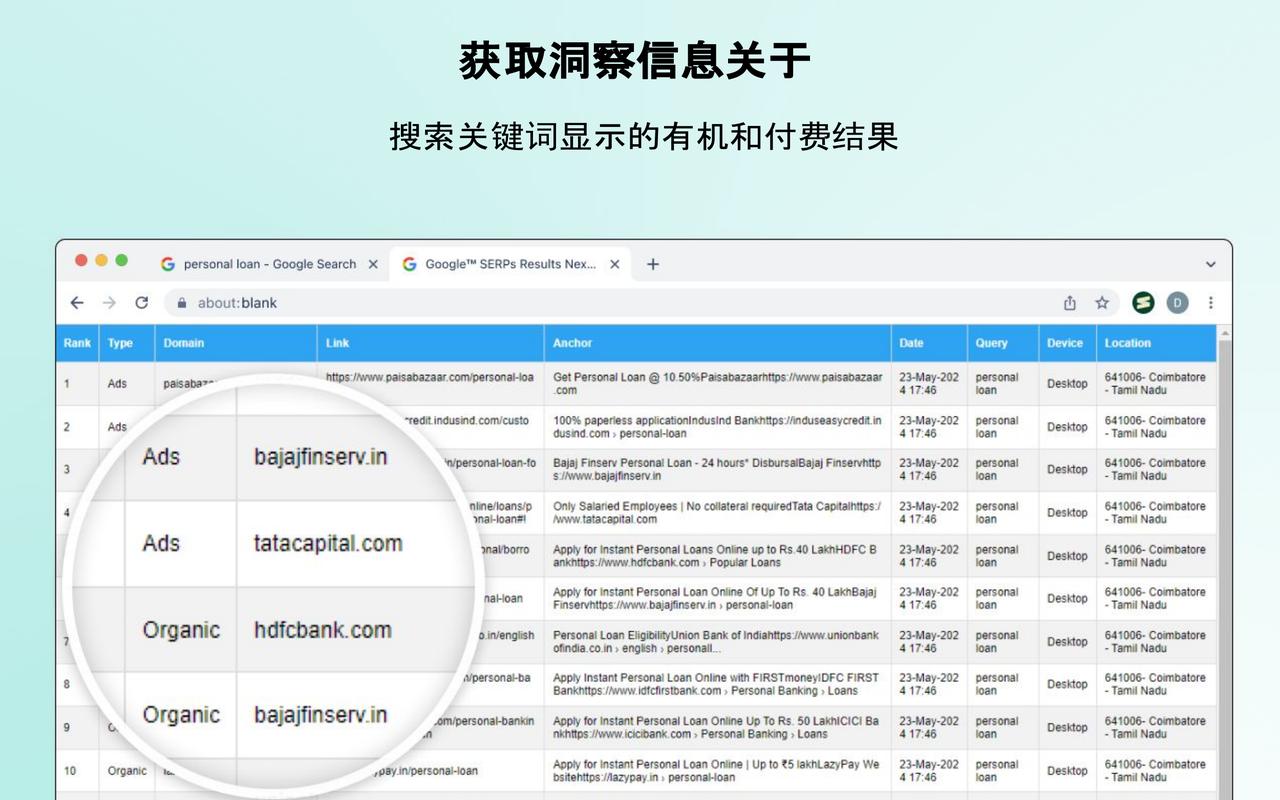Click the share icon in the address bar

pos(1070,303)
